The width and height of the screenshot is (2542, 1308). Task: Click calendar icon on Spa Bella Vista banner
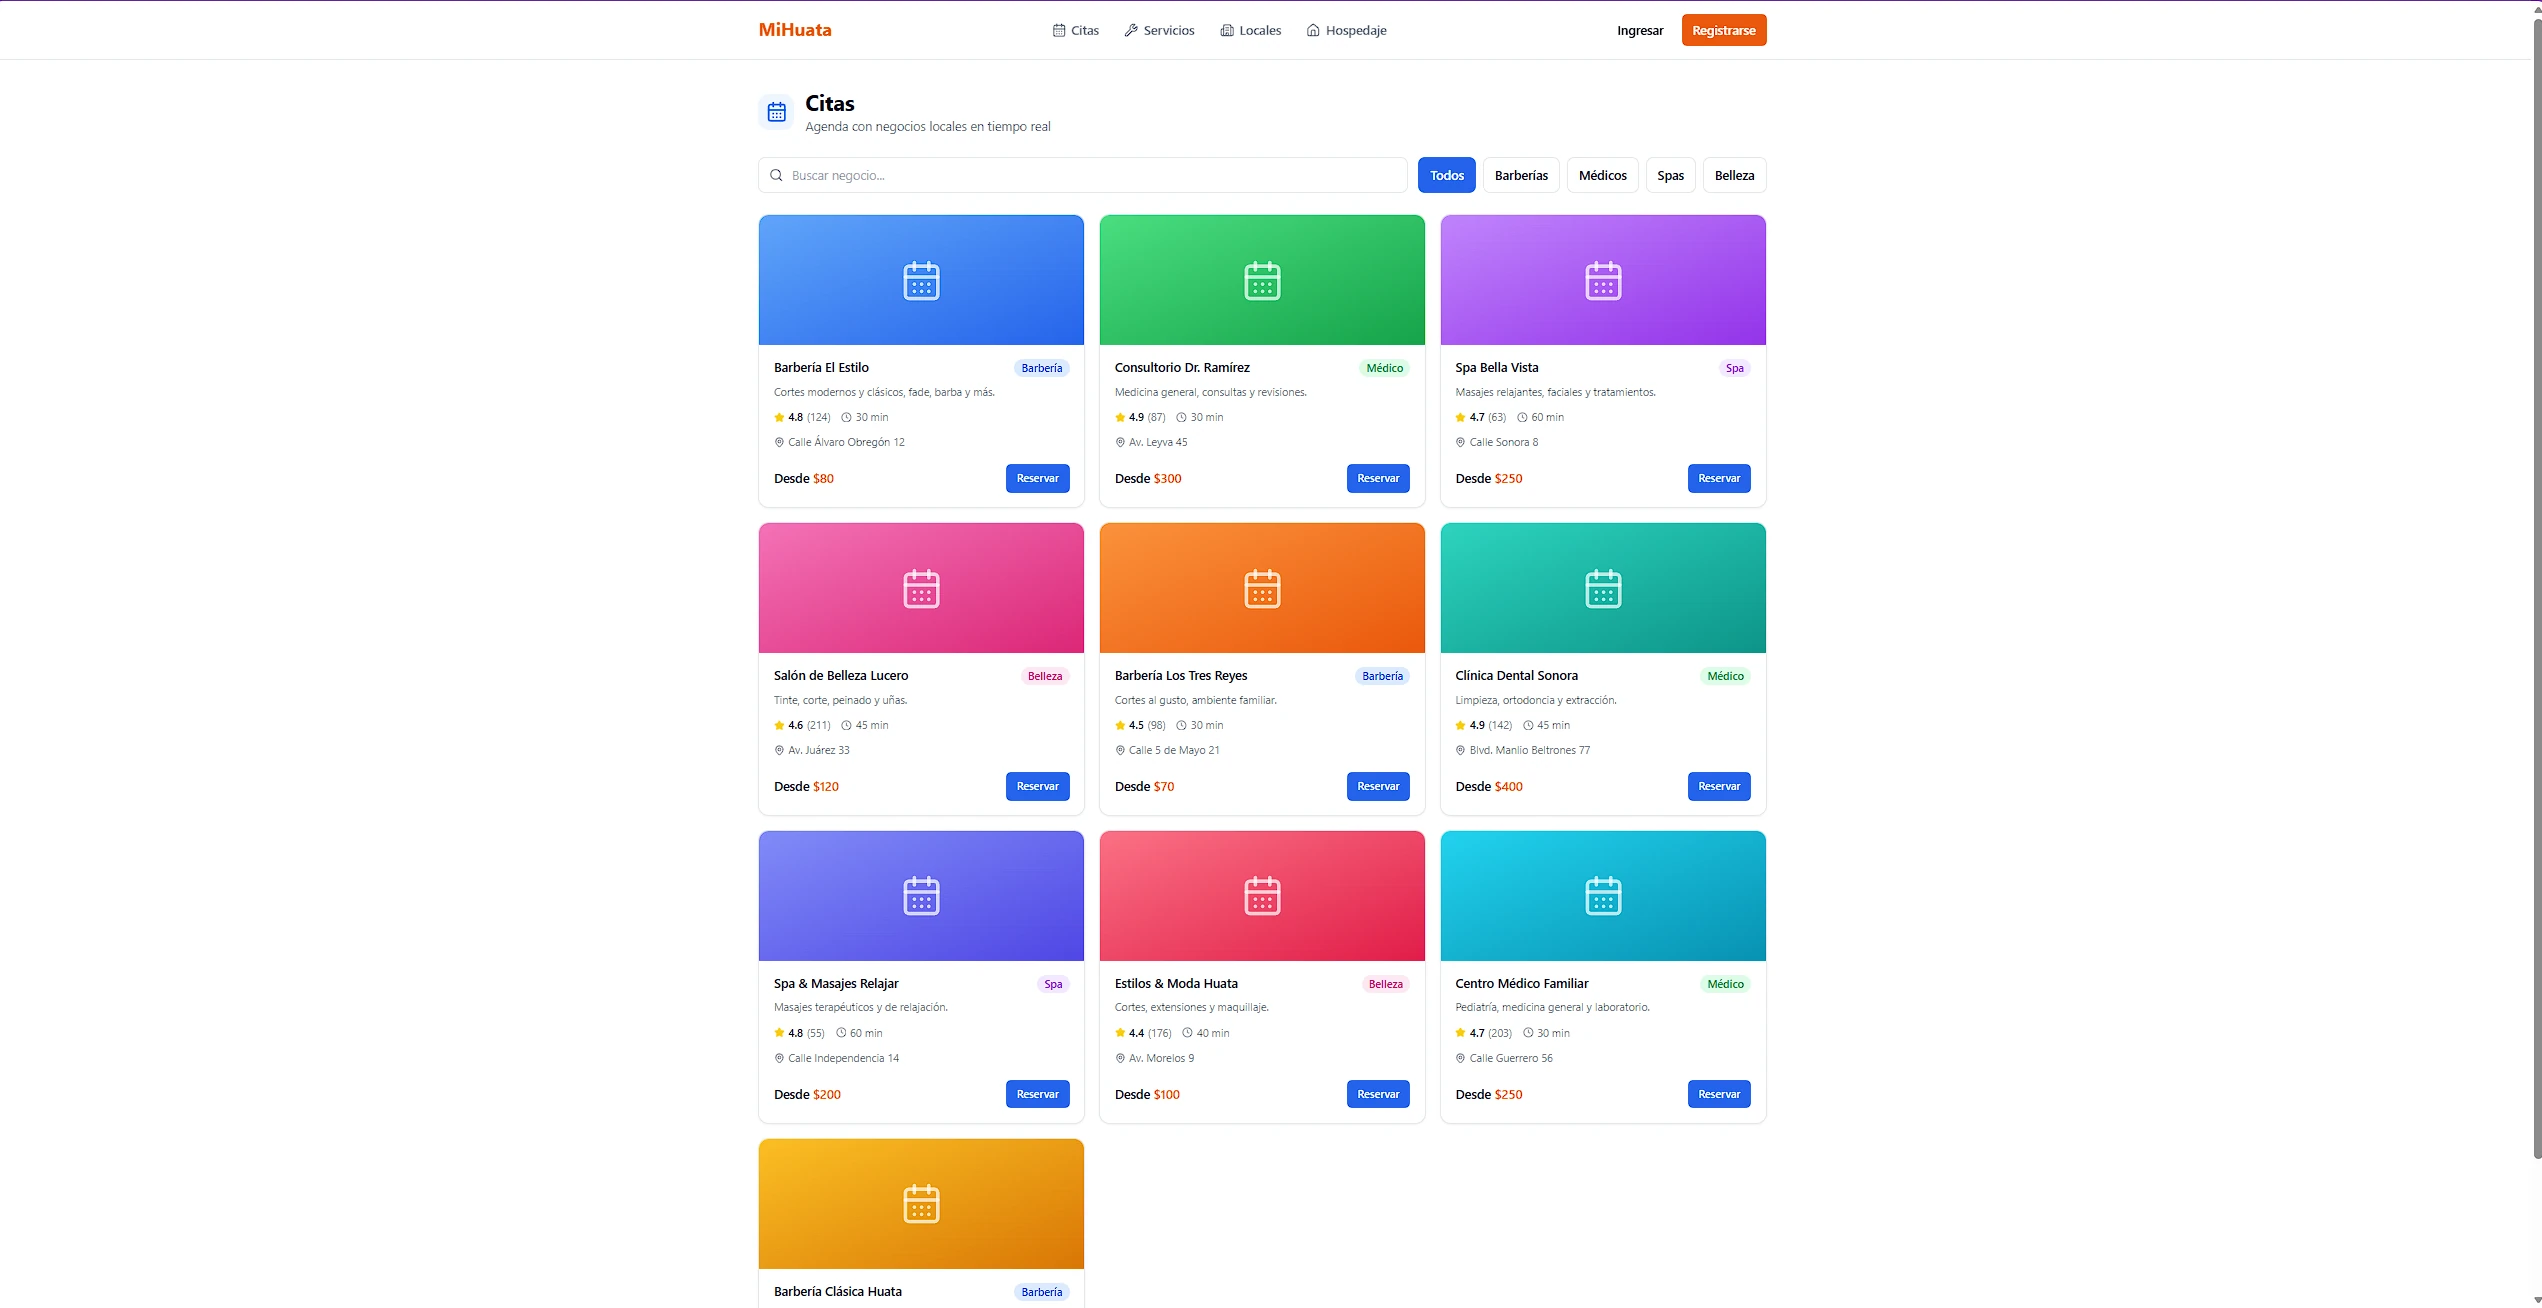[x=1603, y=281]
